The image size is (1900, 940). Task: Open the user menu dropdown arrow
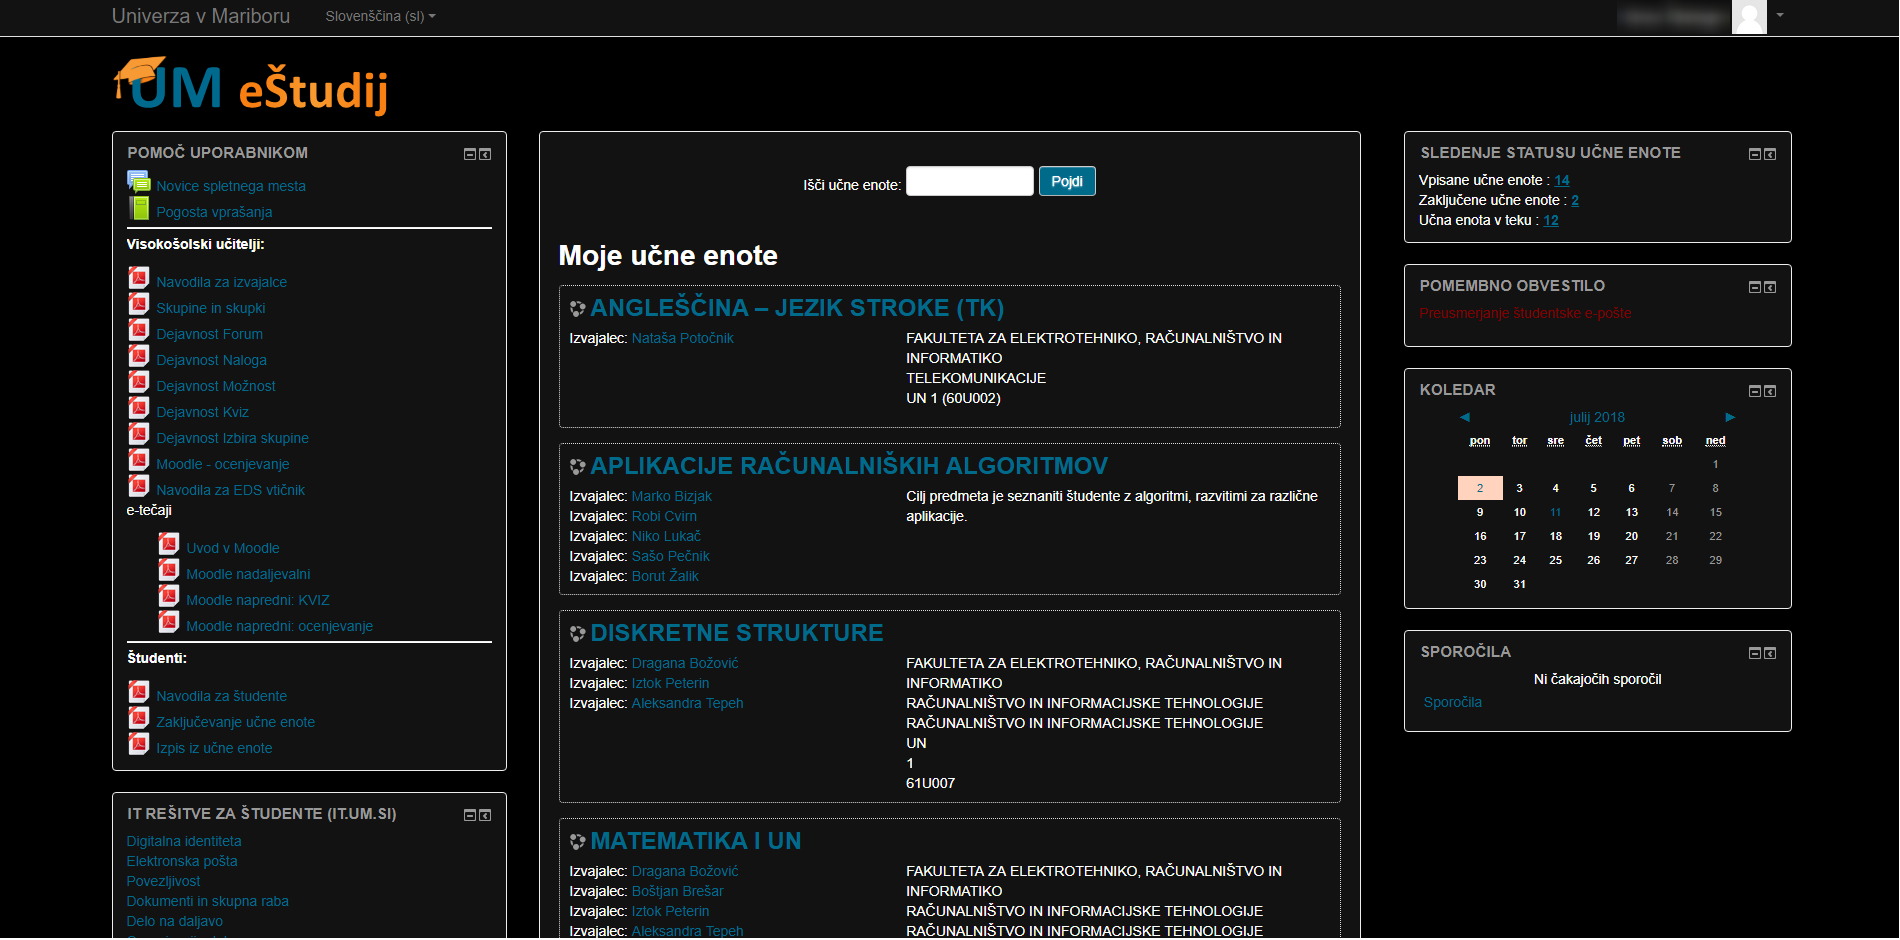pos(1780,15)
